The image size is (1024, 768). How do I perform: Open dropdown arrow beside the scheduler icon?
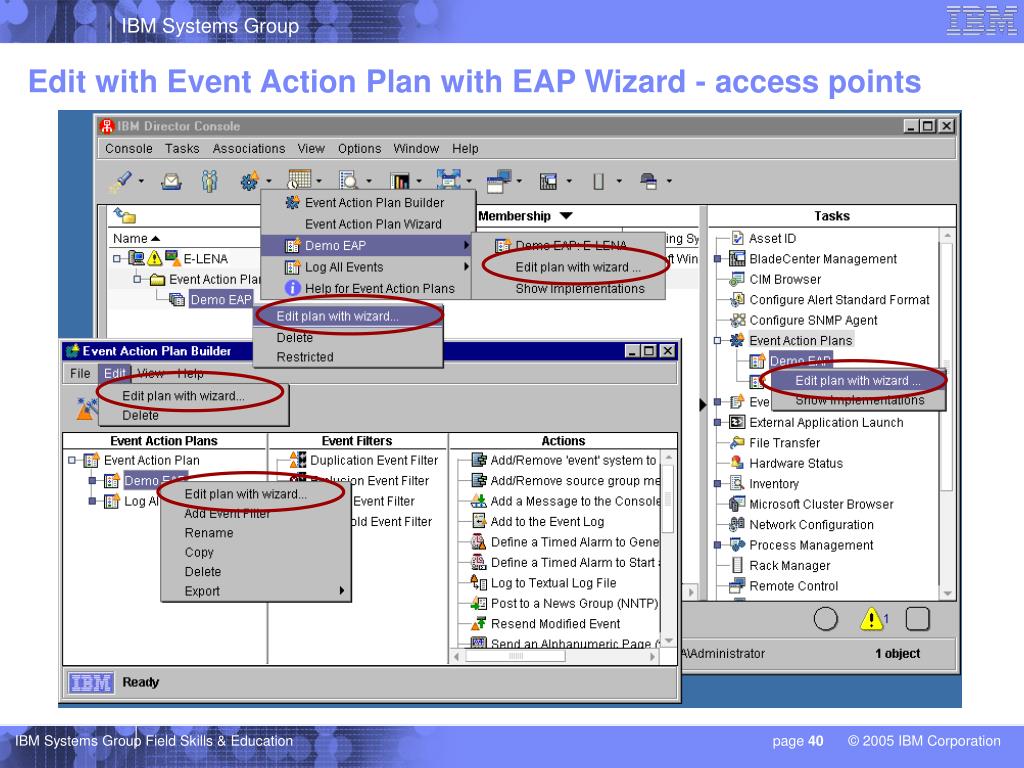319,181
